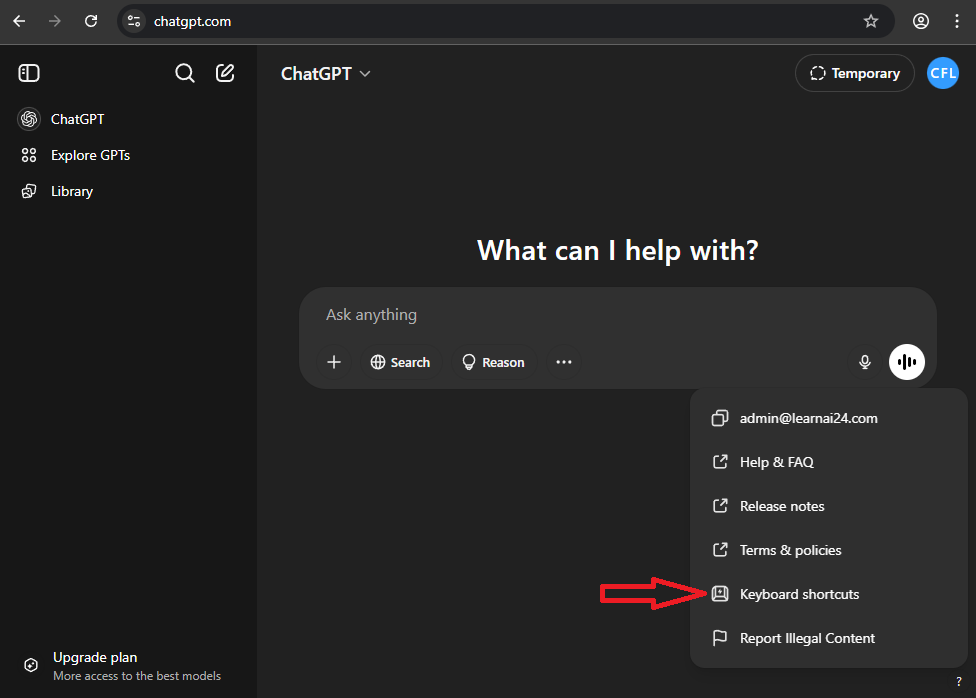Go back with the browser back arrow
This screenshot has width=976, height=698.
click(x=19, y=21)
